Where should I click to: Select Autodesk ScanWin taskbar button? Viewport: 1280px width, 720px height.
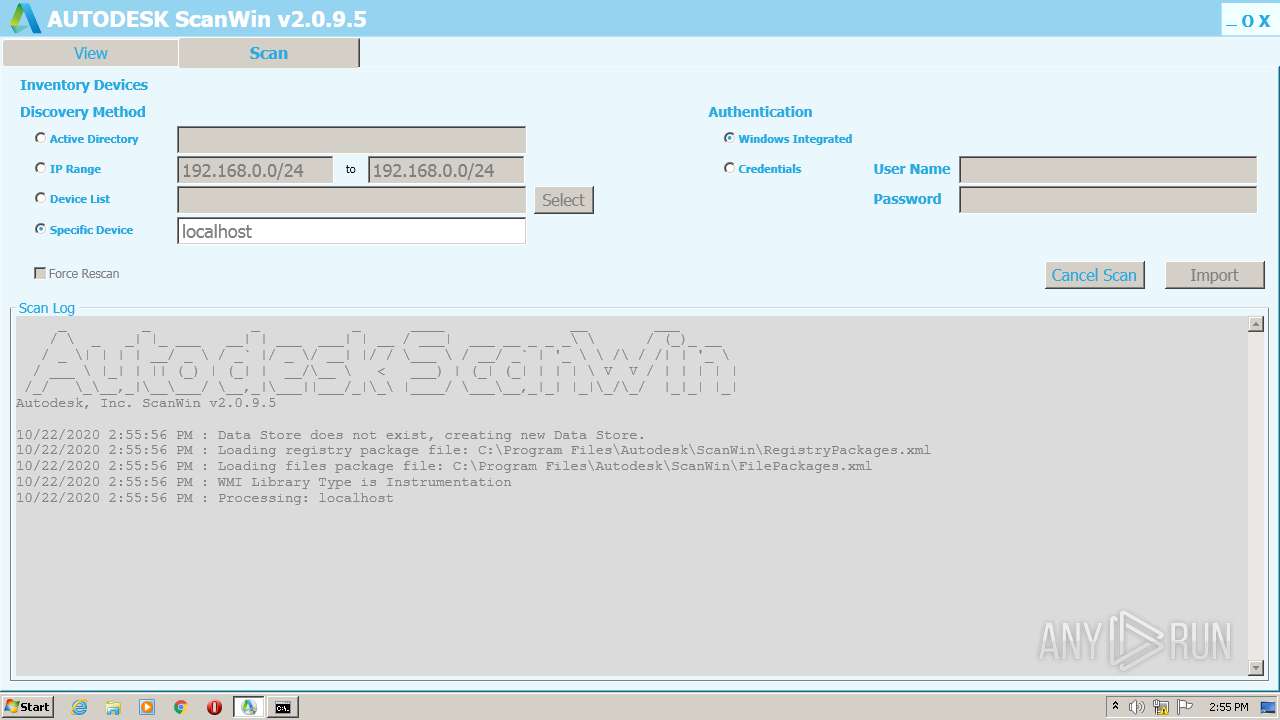pos(249,707)
